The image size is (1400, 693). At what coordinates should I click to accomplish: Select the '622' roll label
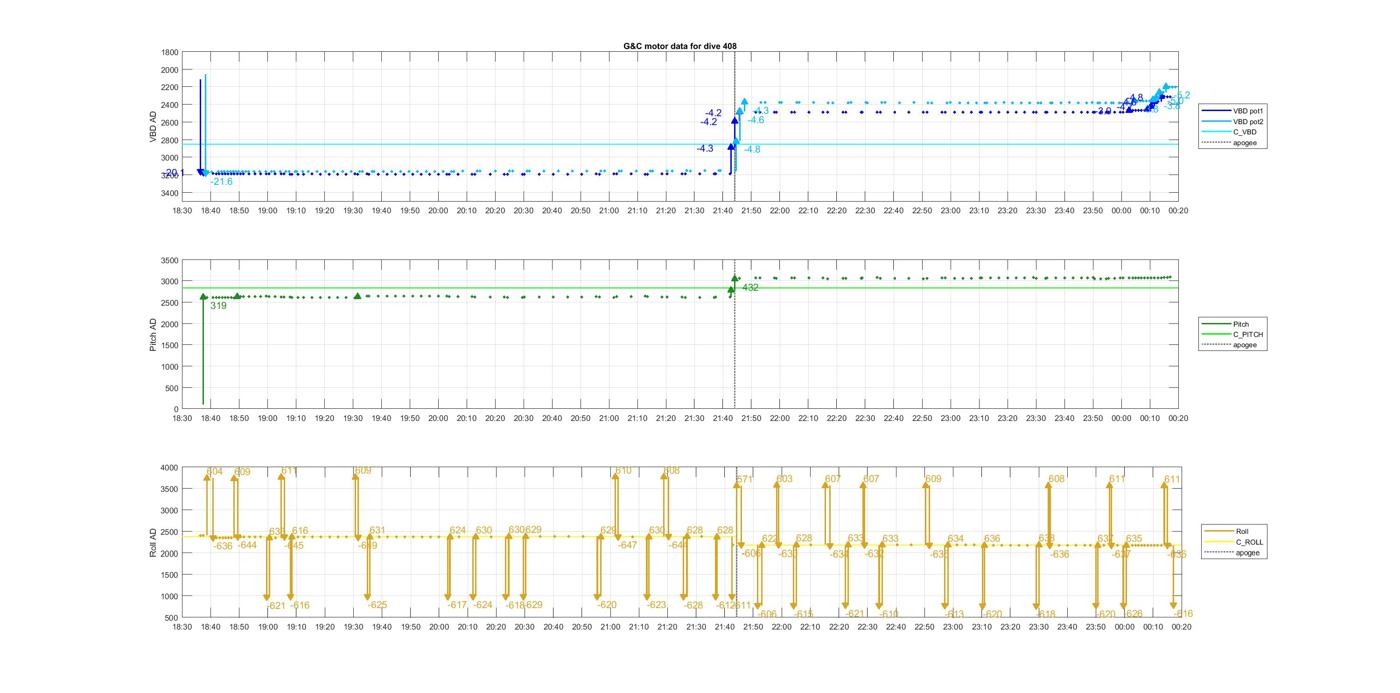[770, 539]
